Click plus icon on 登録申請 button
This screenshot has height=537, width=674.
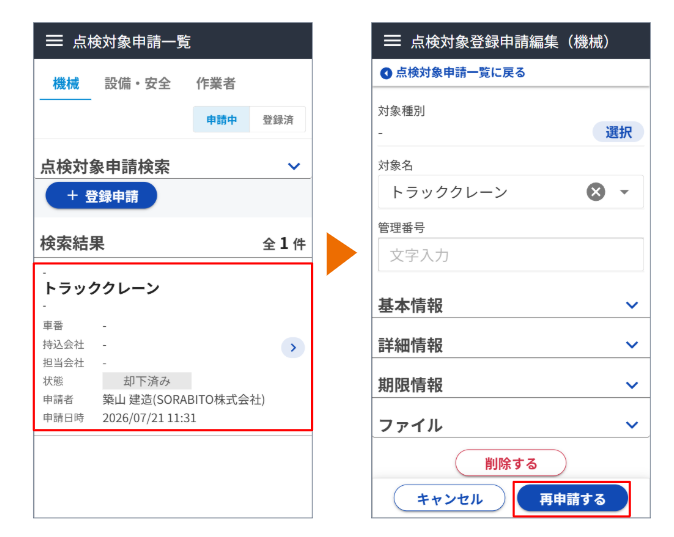coord(72,196)
